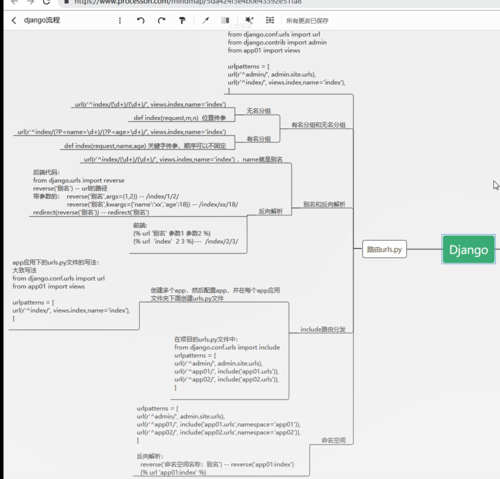Screen dimensions: 500x479
Task: Select the def index(request,name,age) 关键字传参 node
Action: 145,146
